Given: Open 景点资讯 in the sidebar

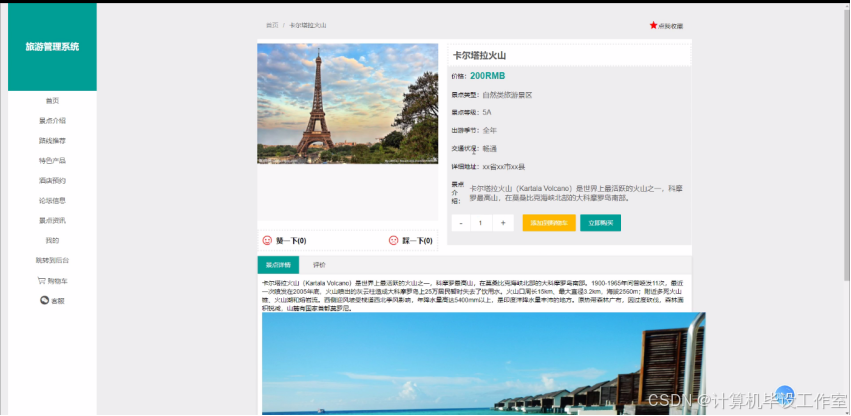Looking at the screenshot, I should pos(52,220).
